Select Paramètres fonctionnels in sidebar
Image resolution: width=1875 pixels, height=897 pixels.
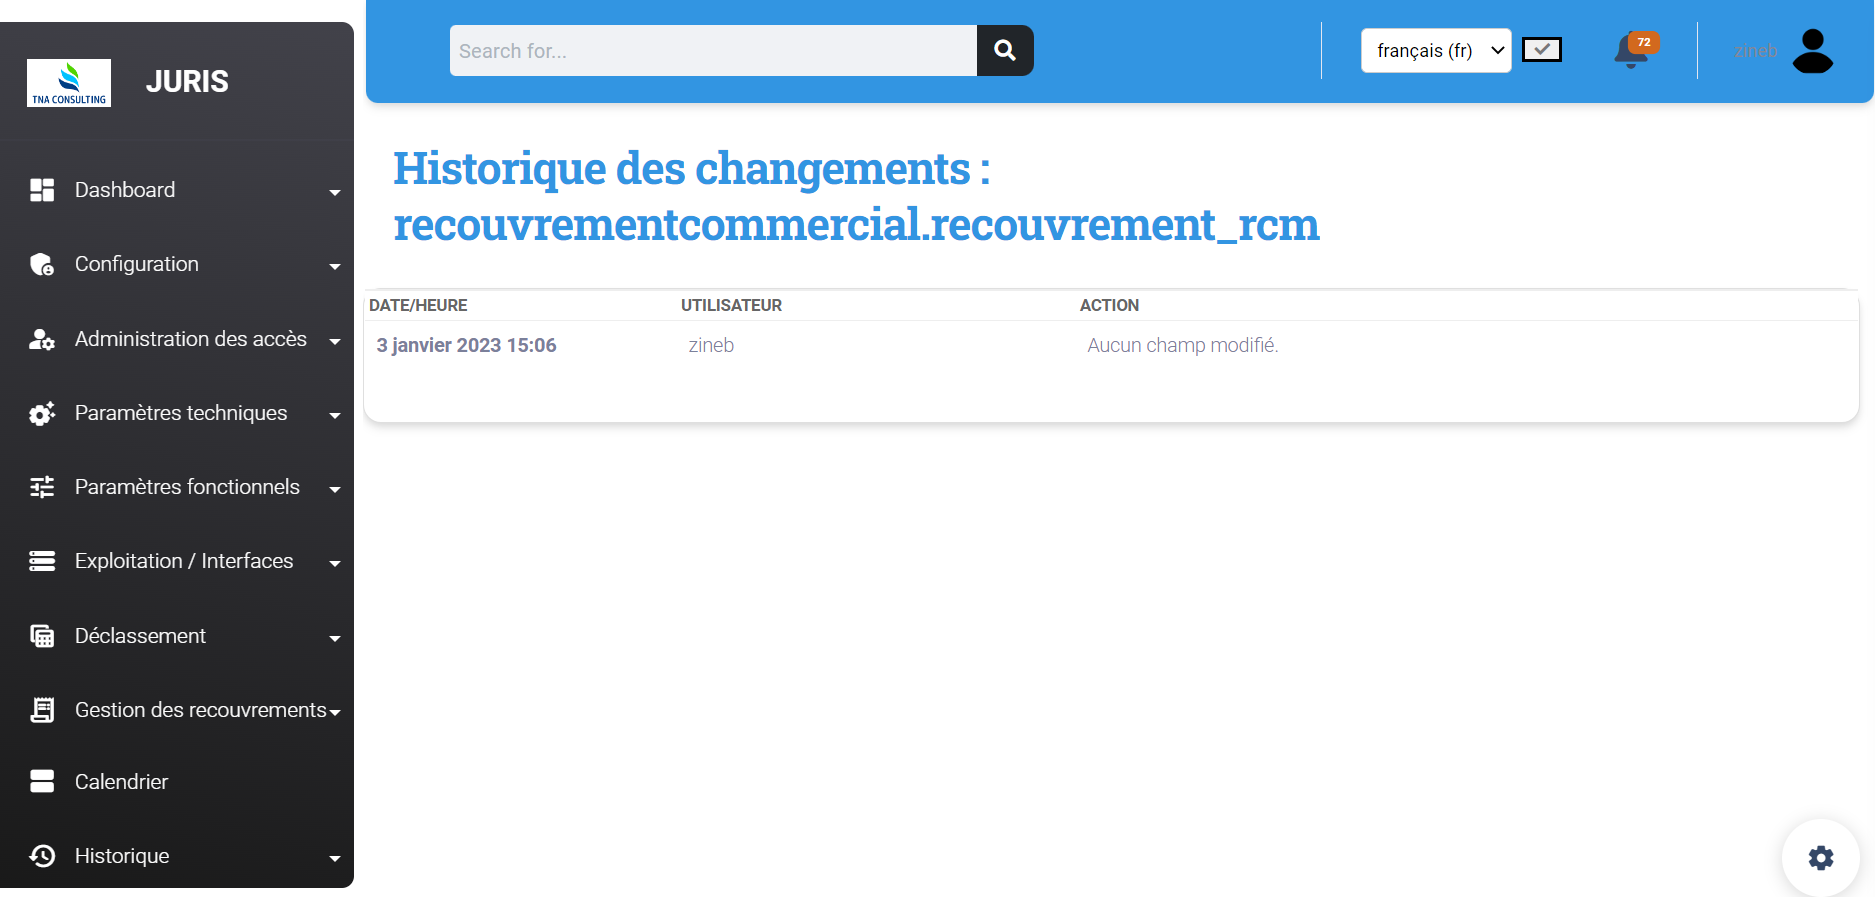pyautogui.click(x=187, y=487)
